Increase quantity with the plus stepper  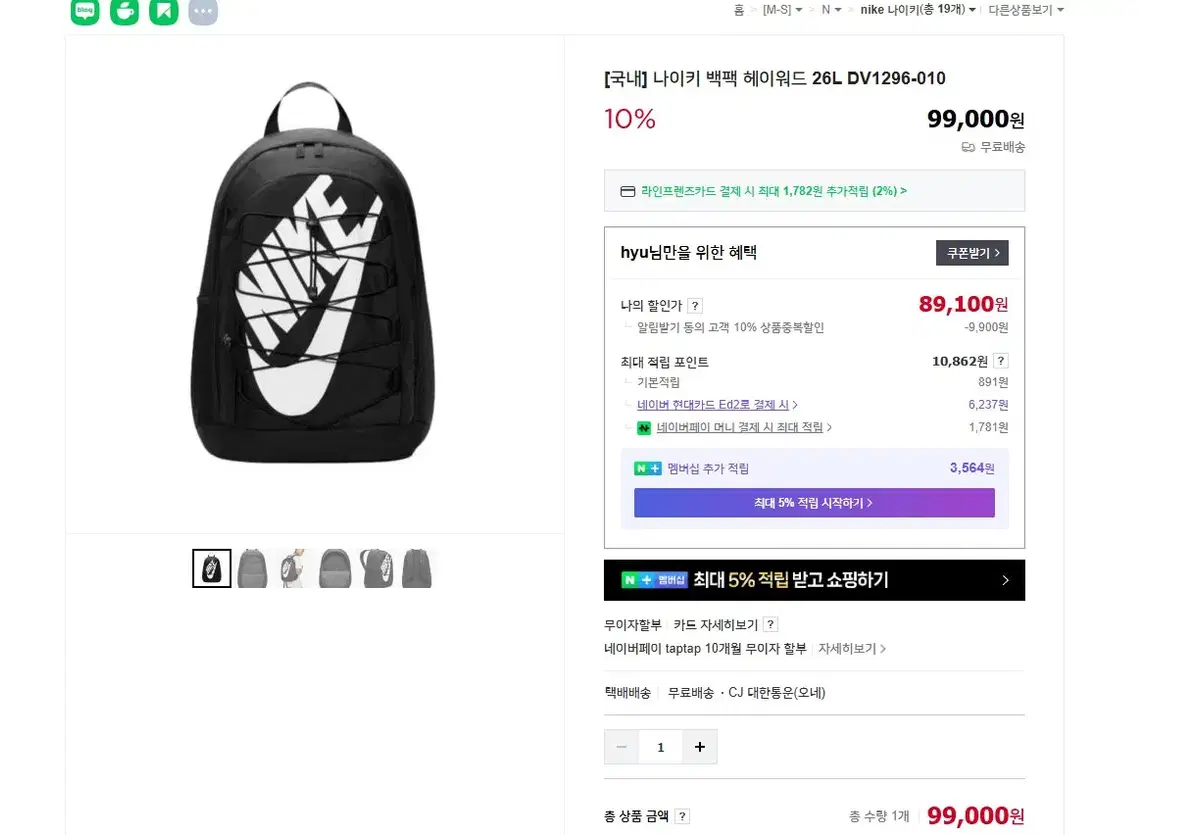(x=699, y=747)
